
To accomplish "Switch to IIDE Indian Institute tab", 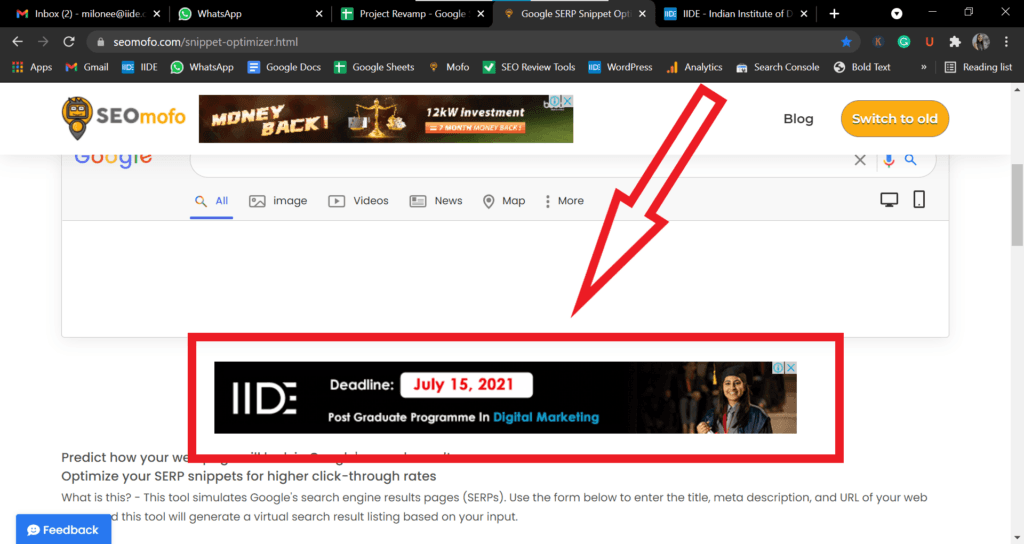I will click(737, 14).
